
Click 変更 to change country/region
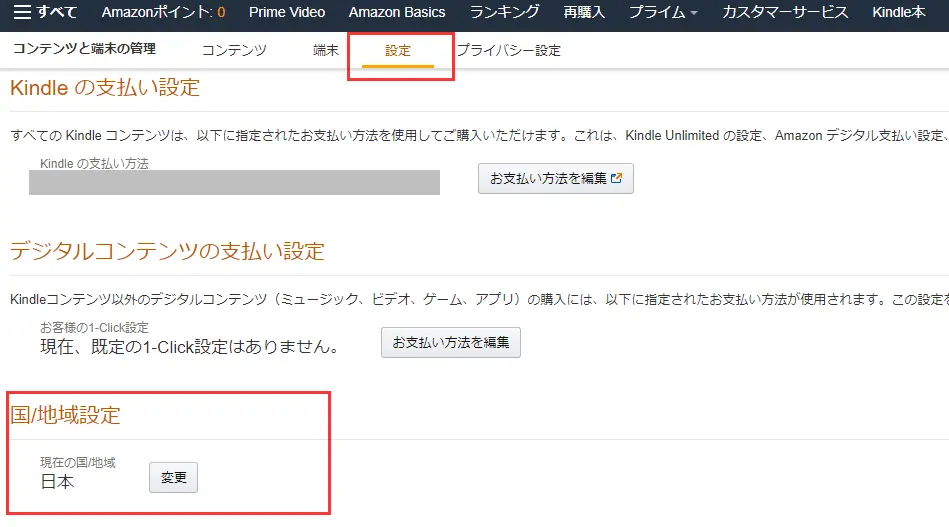(174, 477)
